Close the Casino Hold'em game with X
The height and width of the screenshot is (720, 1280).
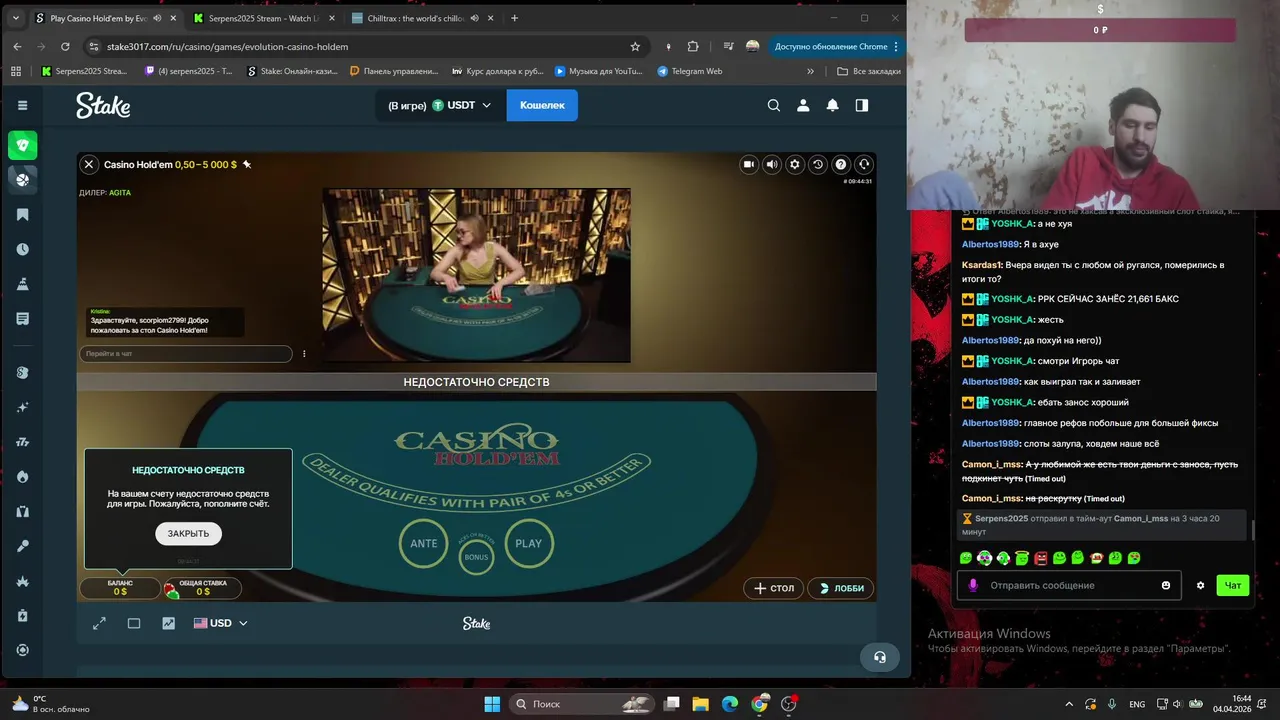coord(89,165)
